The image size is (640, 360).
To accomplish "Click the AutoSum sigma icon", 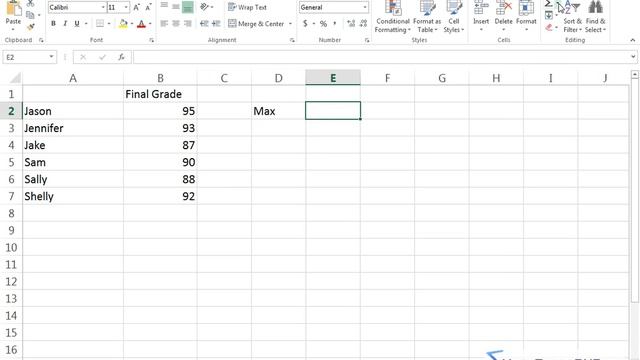I will point(549,4).
